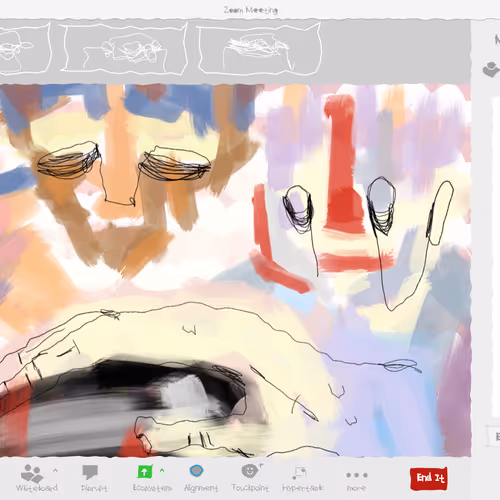The width and height of the screenshot is (500, 500).
Task: Click the green Ecosystem share icon
Action: point(145,471)
